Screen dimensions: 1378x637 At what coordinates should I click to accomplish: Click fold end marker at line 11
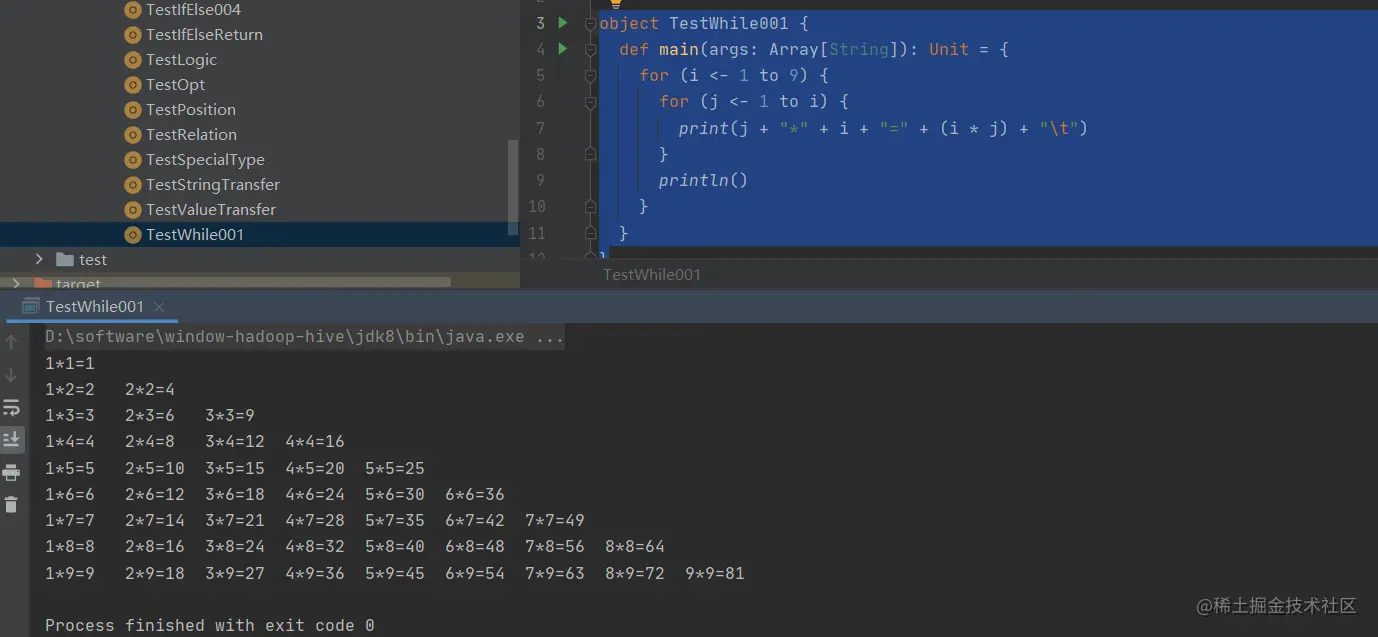[590, 233]
